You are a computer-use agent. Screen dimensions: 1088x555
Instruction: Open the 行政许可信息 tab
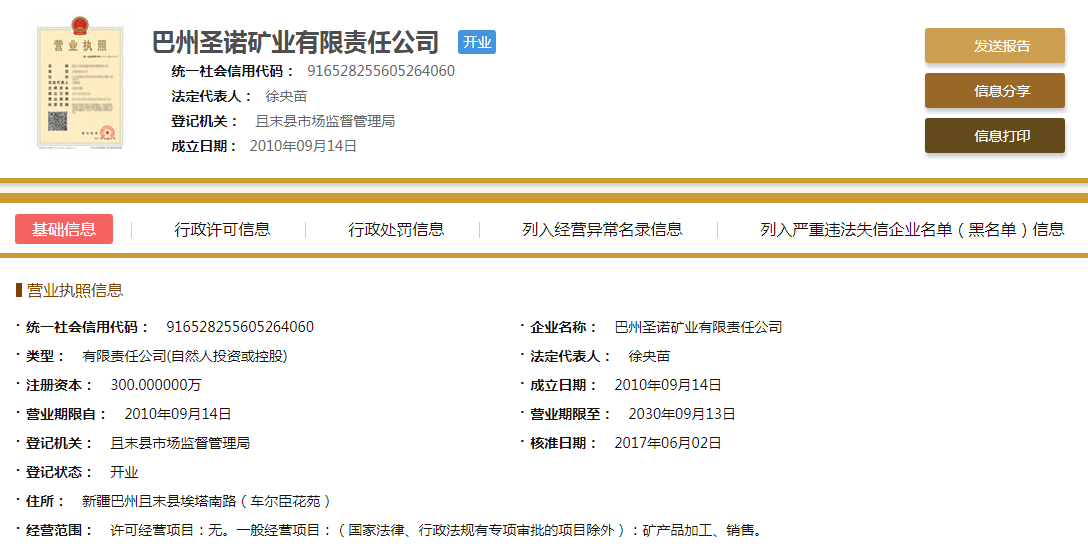click(x=222, y=229)
